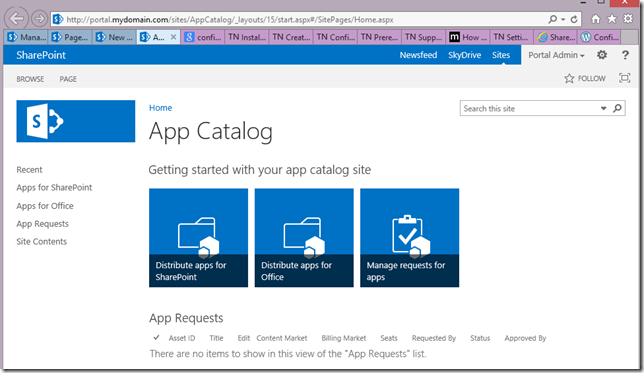Click the Help question mark icon
644x373 pixels.
pyautogui.click(x=625, y=55)
